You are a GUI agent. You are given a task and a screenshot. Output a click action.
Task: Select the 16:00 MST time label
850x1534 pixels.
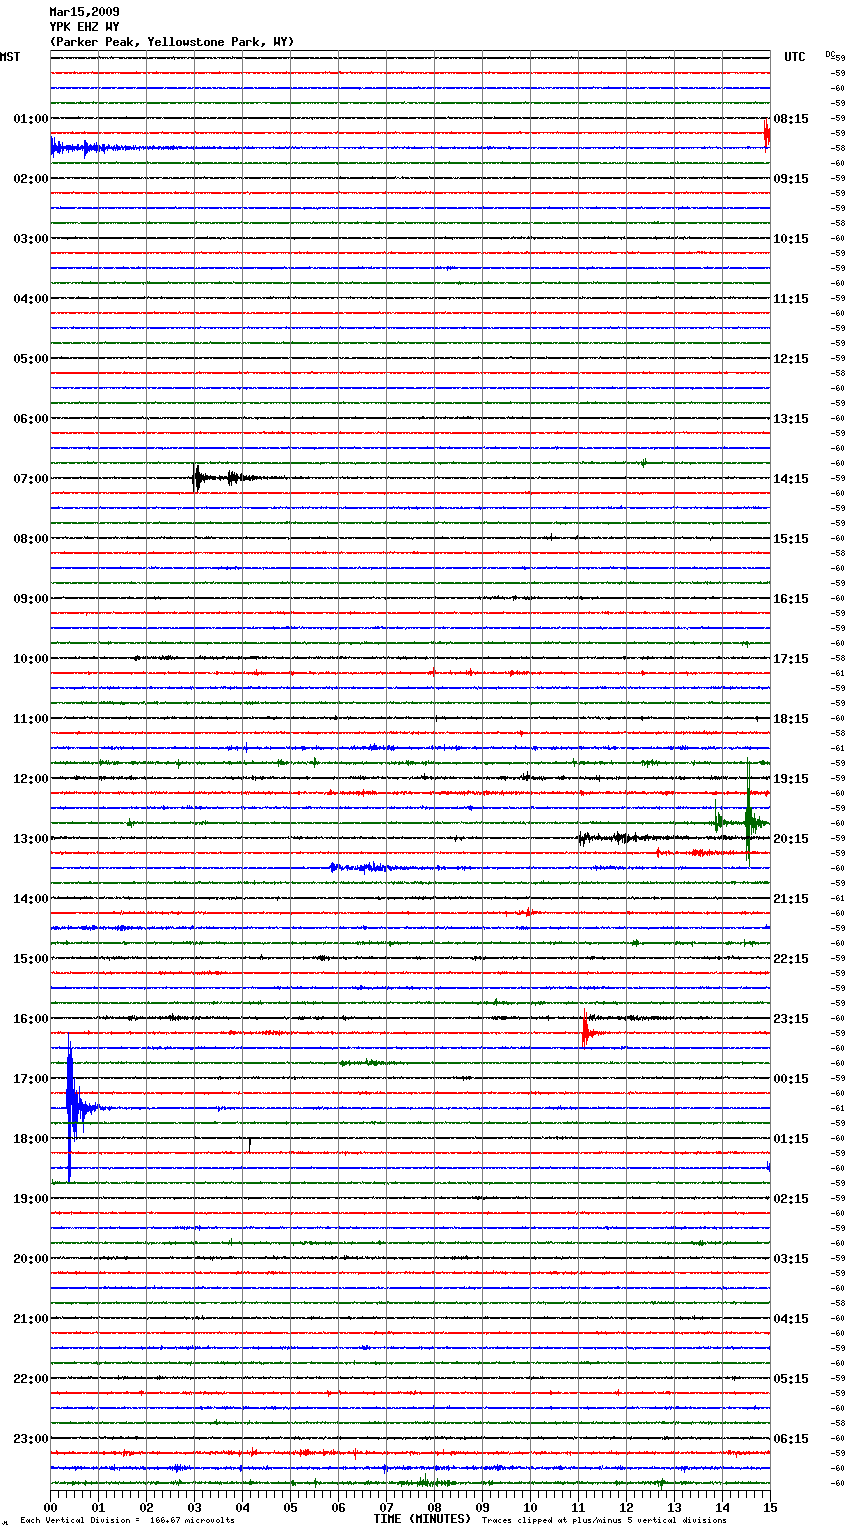(x=31, y=1019)
